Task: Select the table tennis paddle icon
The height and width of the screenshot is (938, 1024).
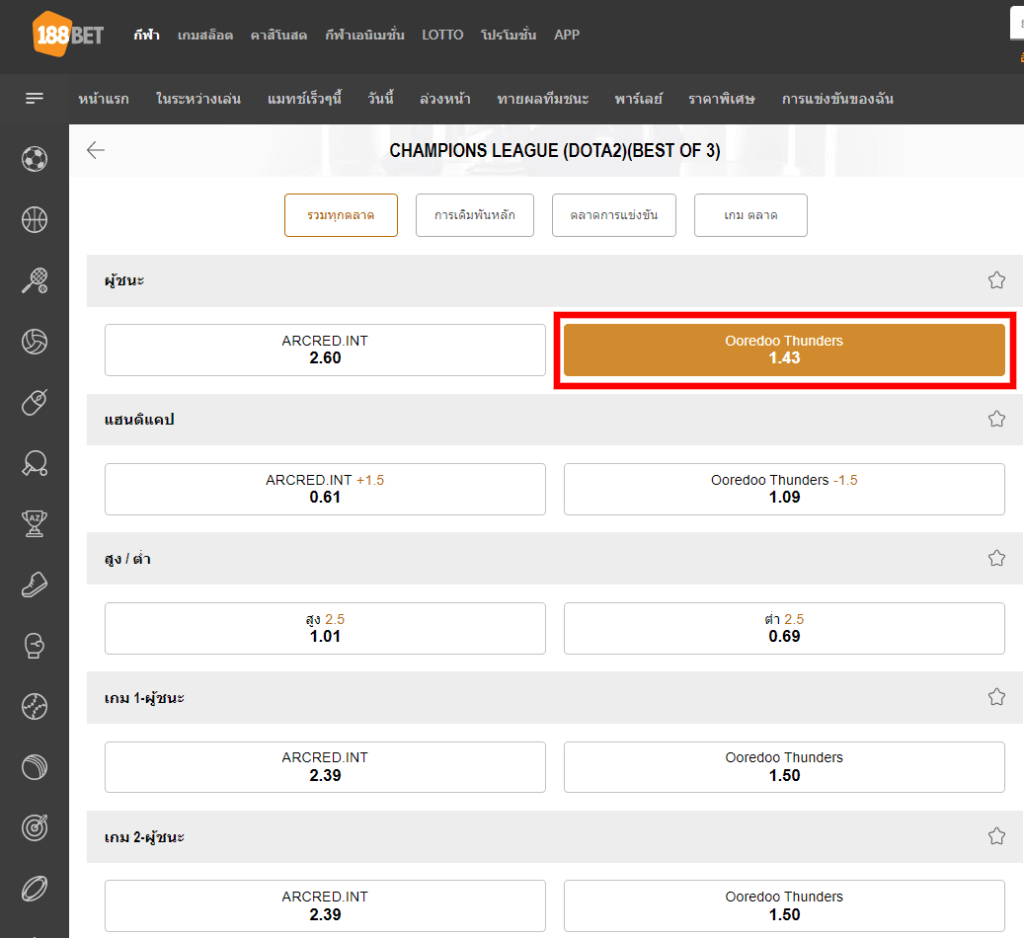Action: pos(34,462)
